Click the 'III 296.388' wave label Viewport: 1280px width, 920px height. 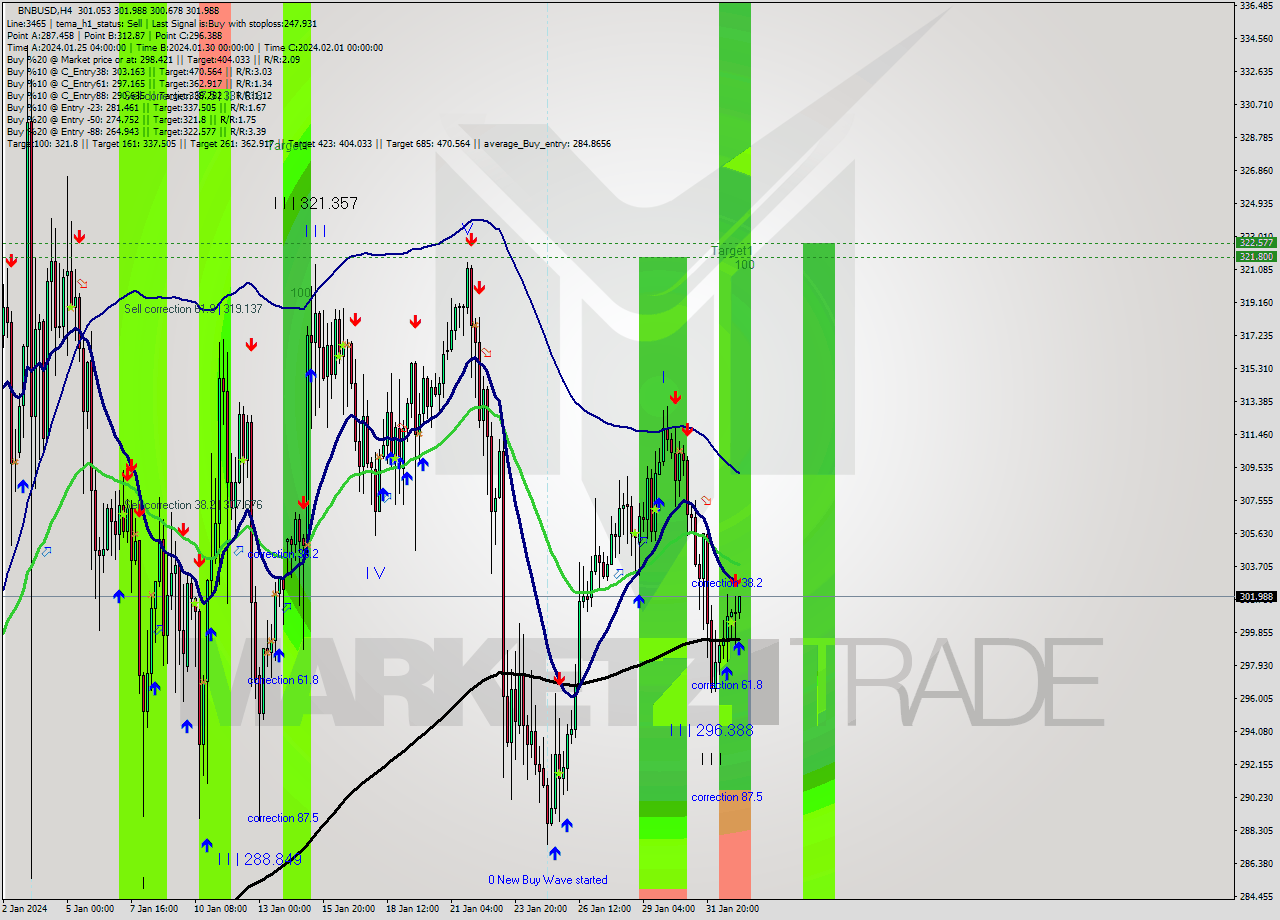click(711, 731)
